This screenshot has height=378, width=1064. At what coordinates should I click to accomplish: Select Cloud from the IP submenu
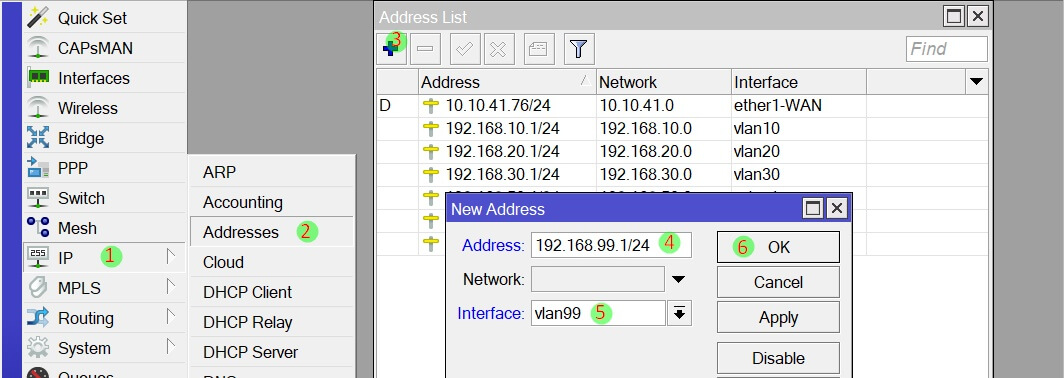coord(271,262)
